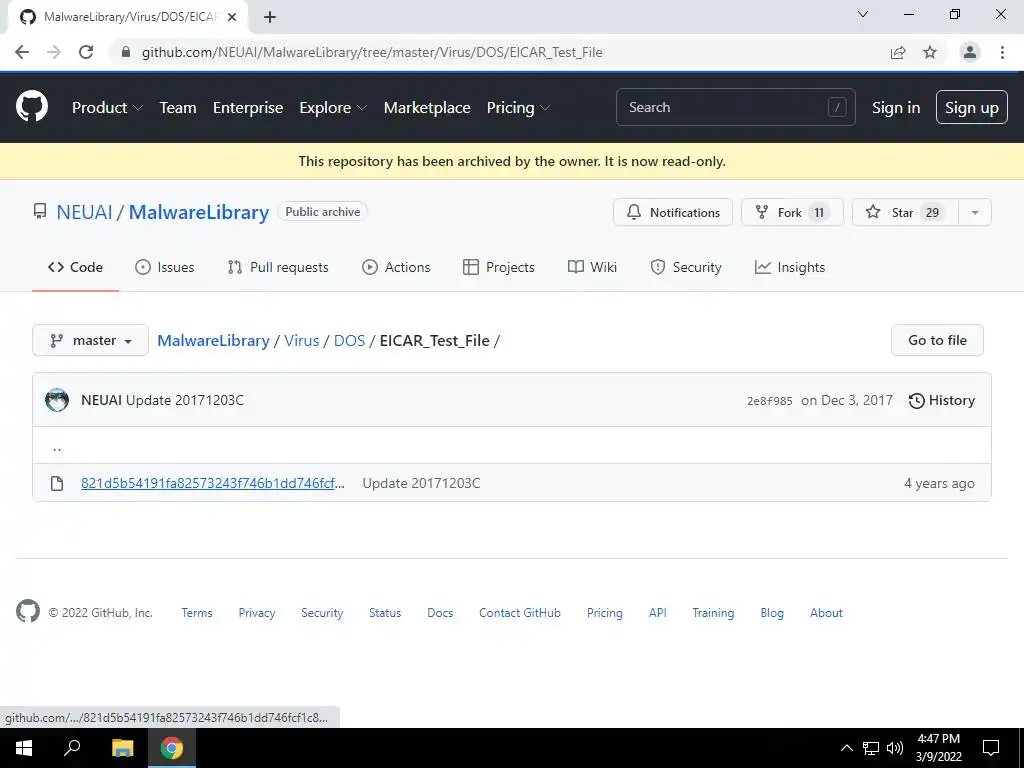
Task: Open the Projects tab
Action: click(x=499, y=267)
